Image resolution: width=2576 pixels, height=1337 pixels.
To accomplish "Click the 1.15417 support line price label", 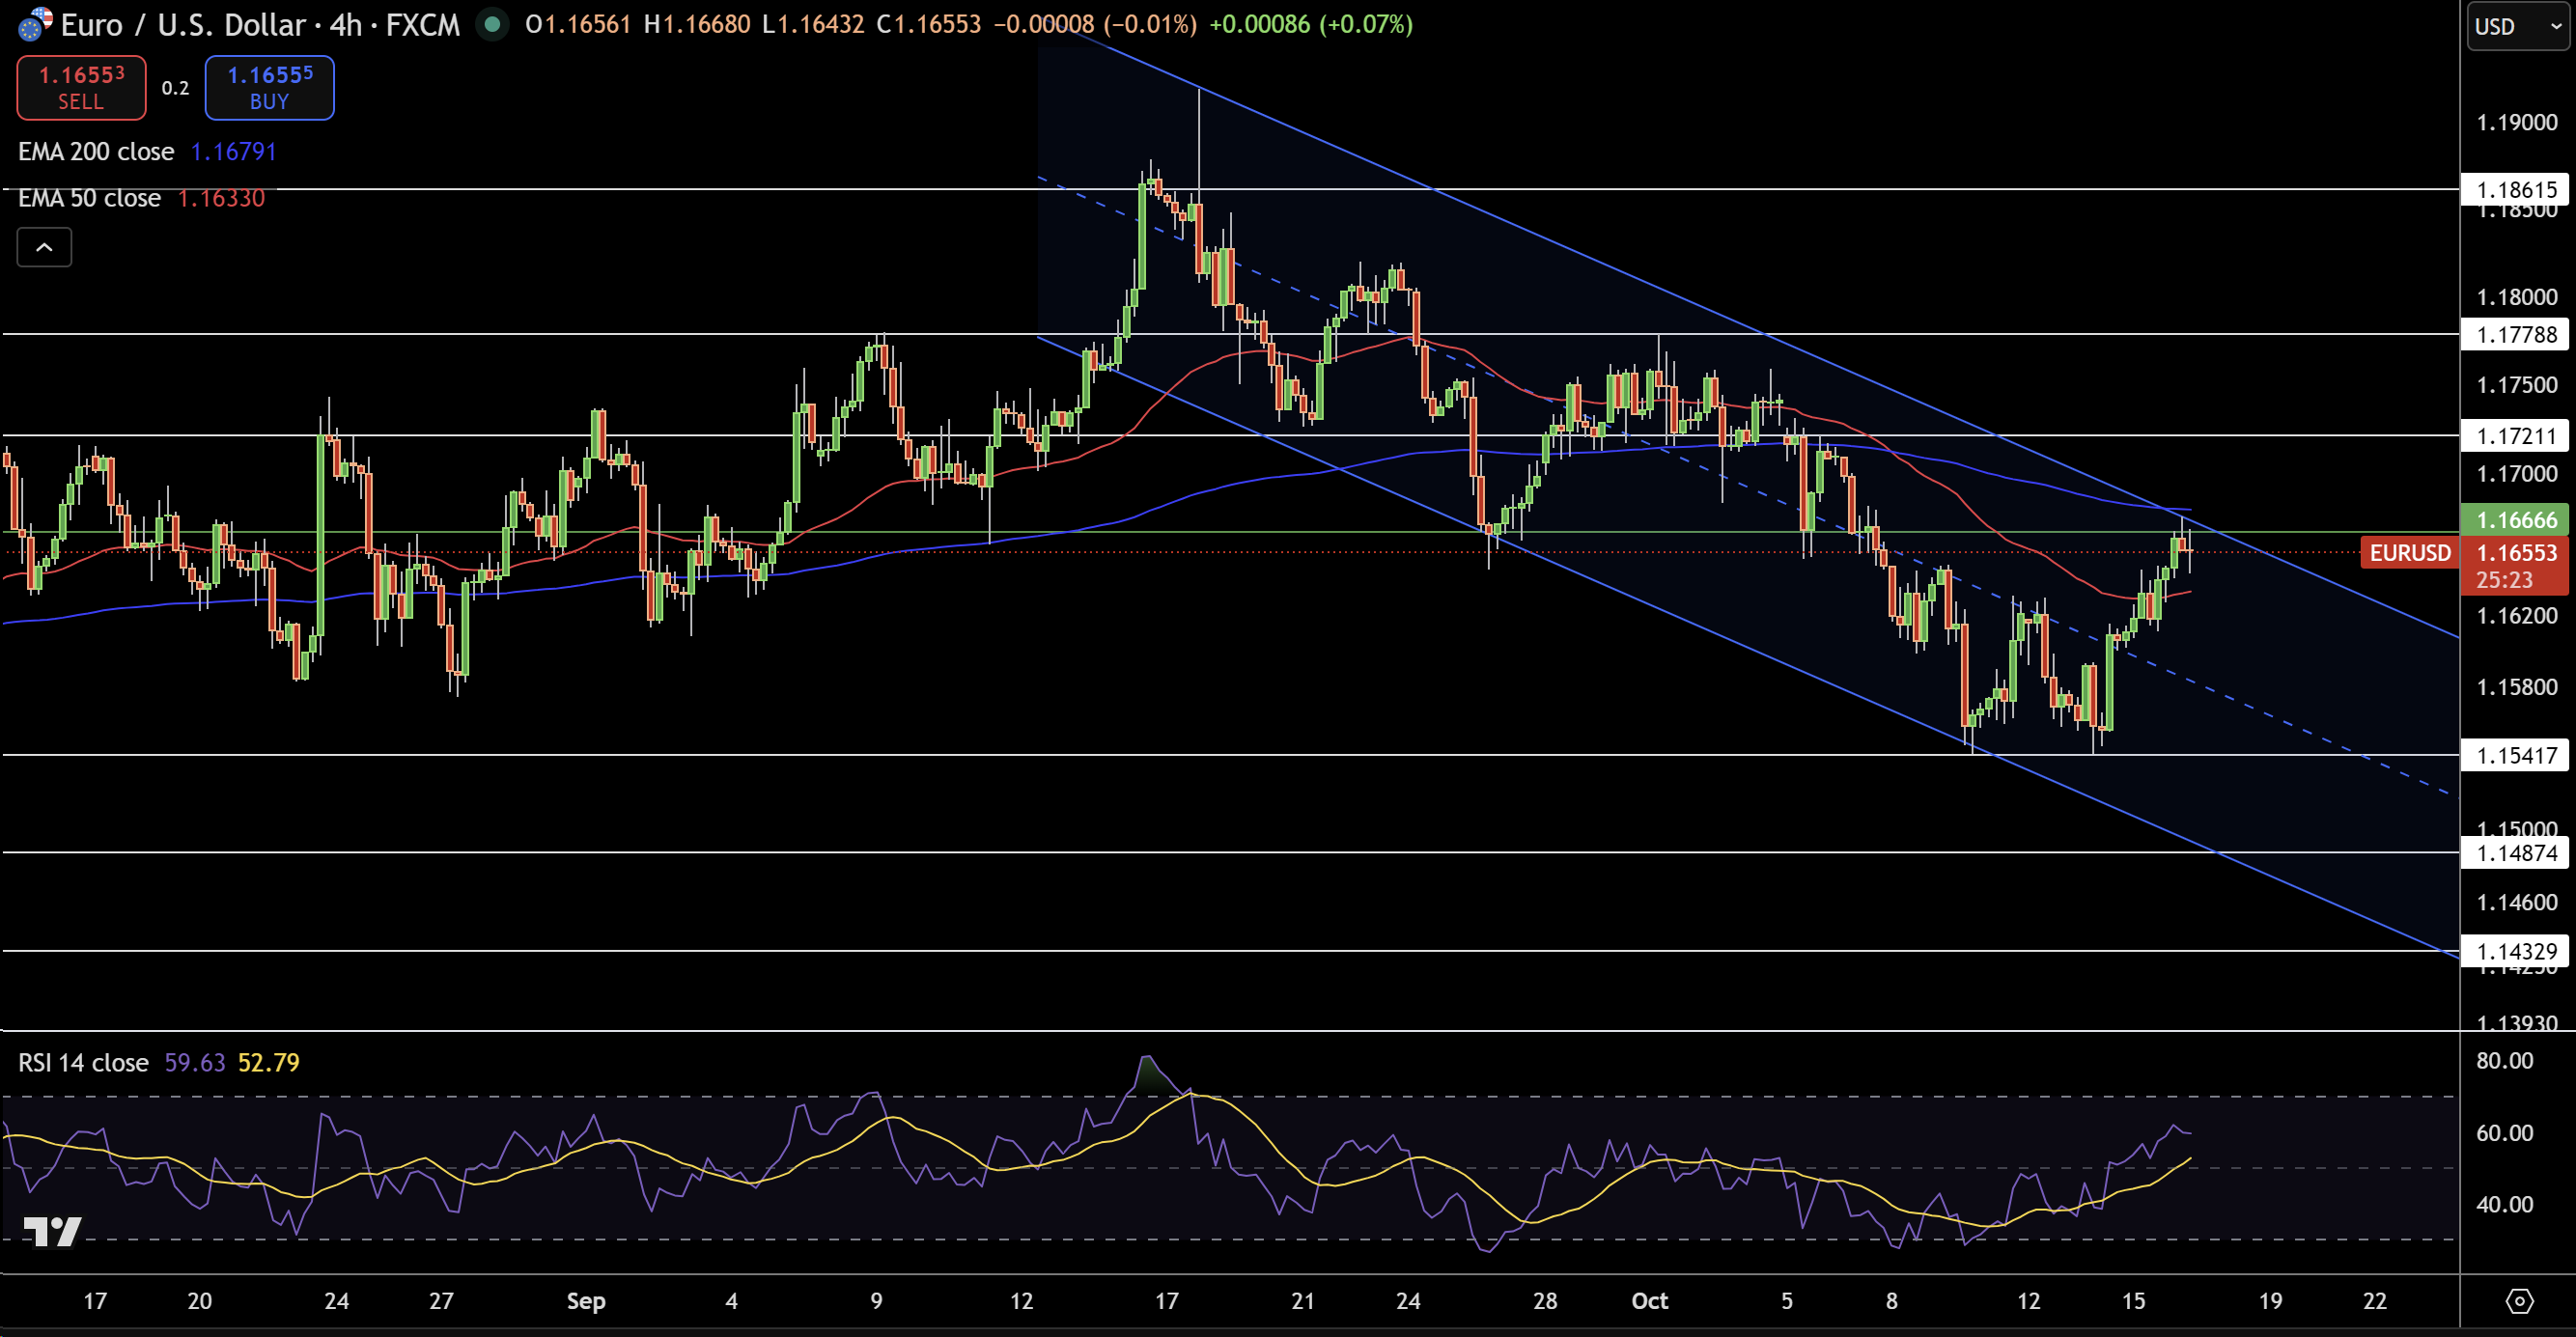I will 2516,756.
